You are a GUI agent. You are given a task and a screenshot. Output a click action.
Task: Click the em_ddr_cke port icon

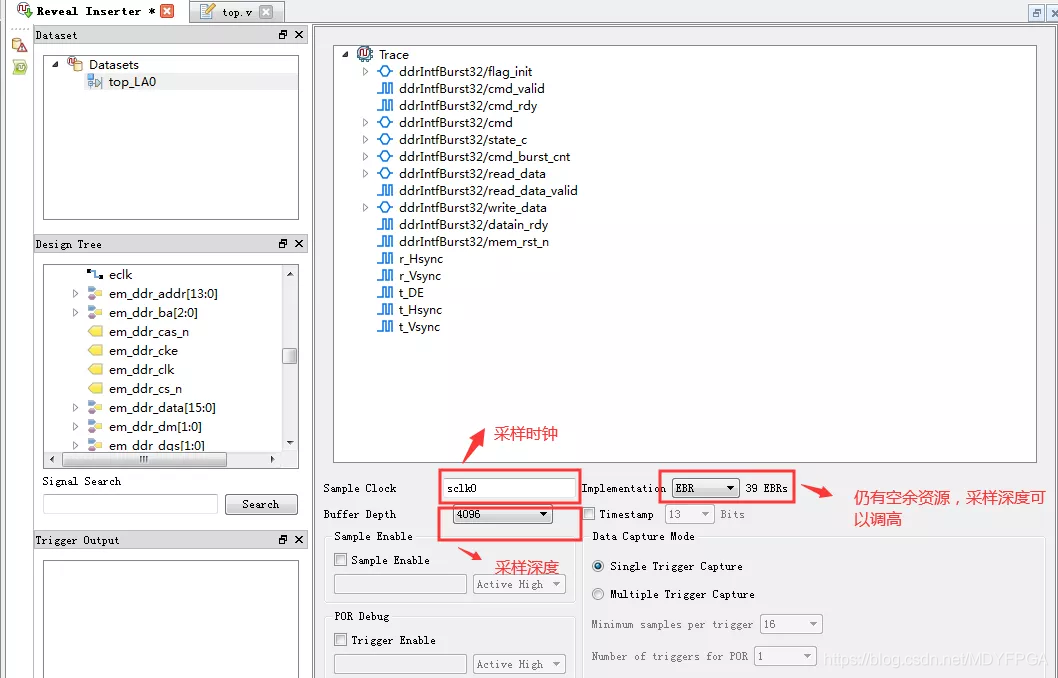[95, 350]
